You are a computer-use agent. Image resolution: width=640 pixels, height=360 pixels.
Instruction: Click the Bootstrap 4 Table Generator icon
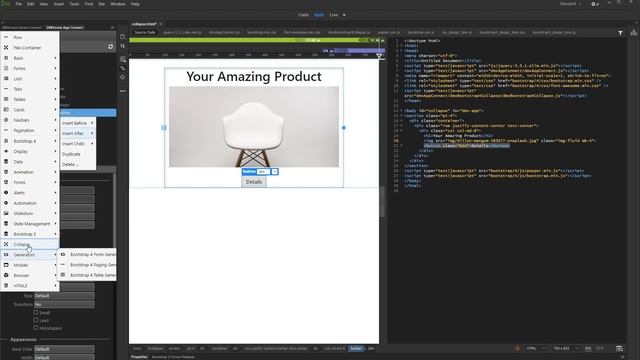(x=63, y=275)
